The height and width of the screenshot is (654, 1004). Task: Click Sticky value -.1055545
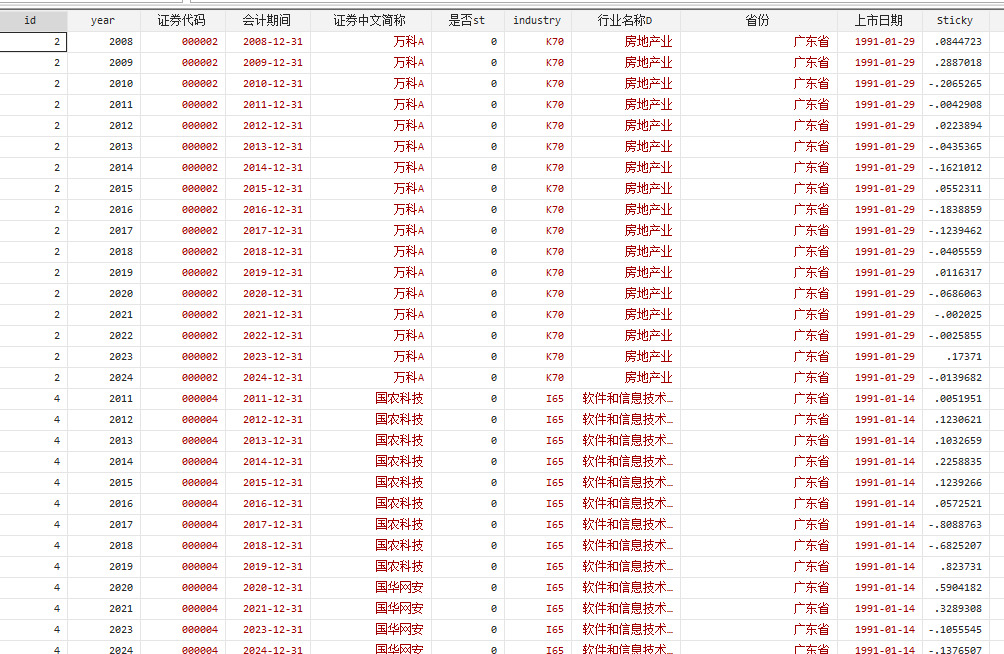[x=955, y=630]
